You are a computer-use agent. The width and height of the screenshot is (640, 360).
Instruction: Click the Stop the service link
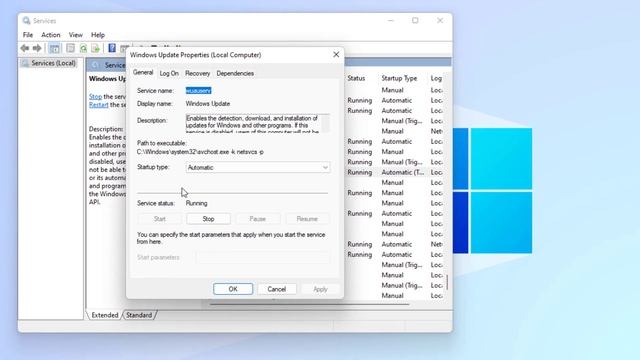[96, 97]
